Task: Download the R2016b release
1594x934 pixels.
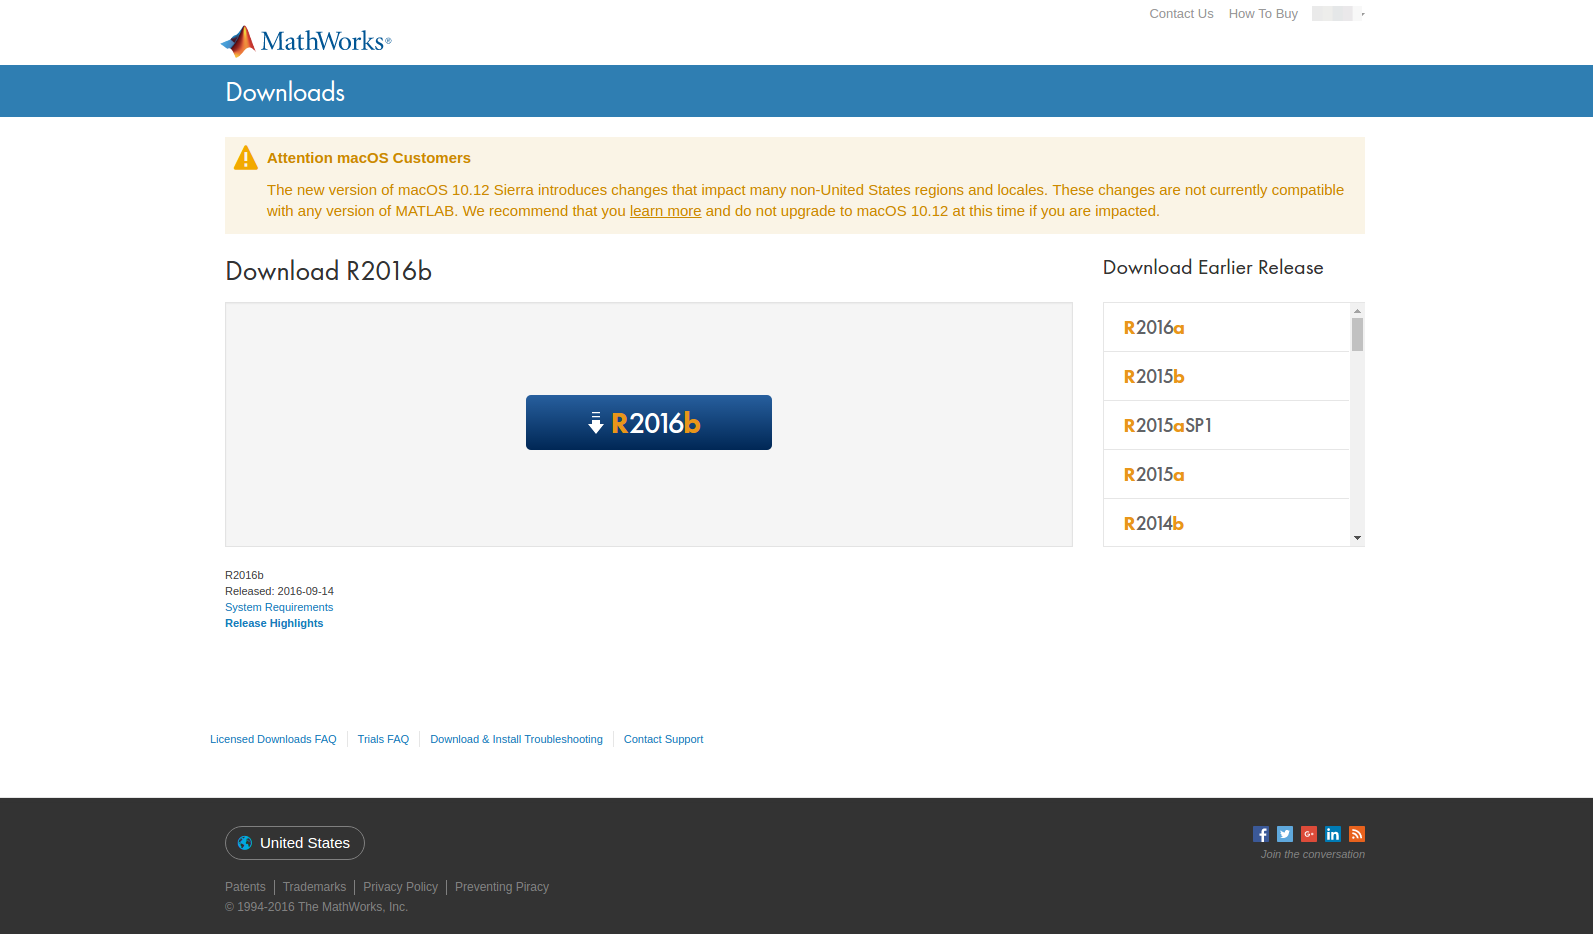Action: 649,422
